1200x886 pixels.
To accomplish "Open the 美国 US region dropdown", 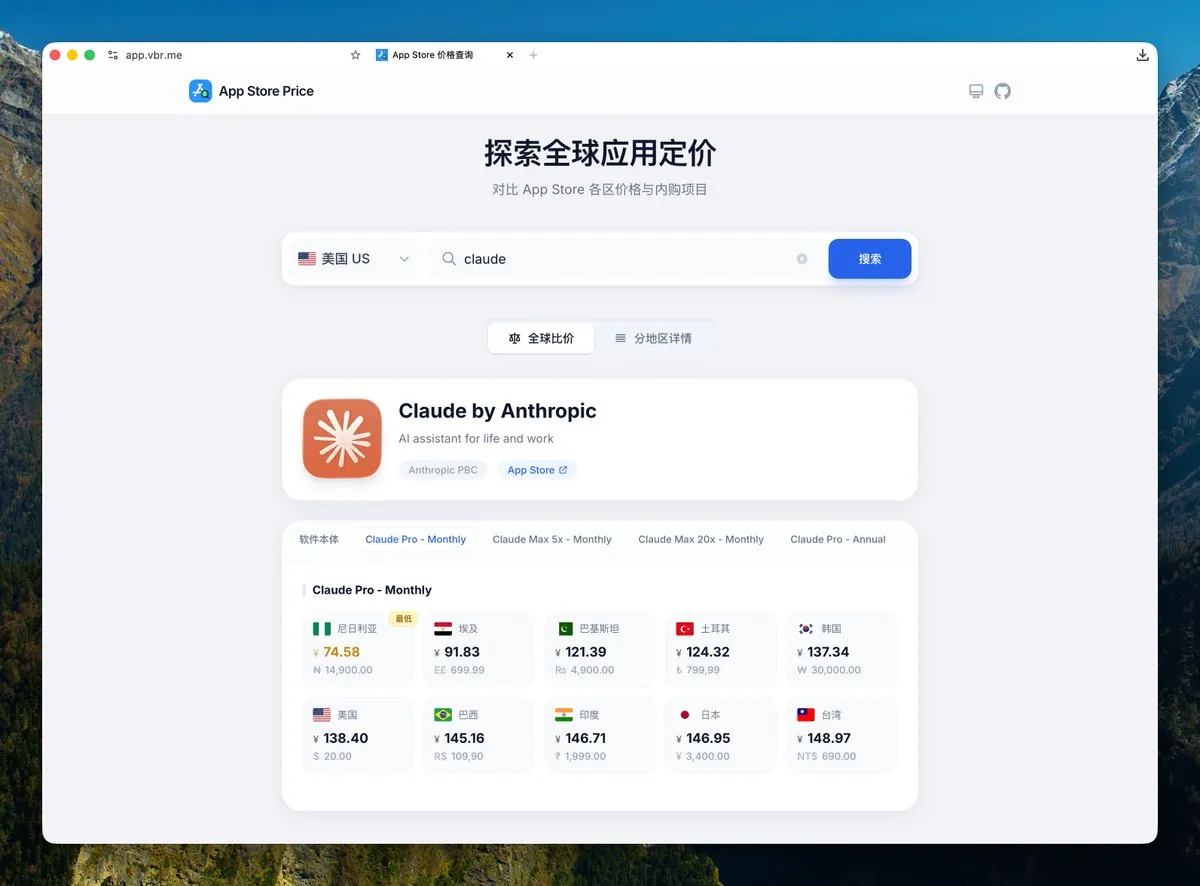I will (x=354, y=259).
